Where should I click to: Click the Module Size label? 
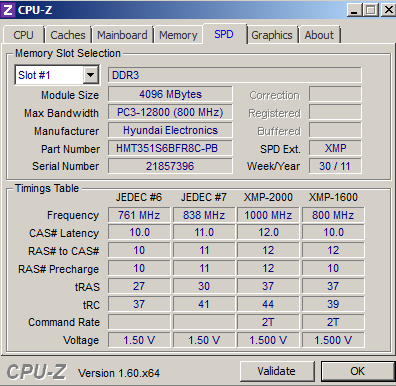(x=70, y=95)
